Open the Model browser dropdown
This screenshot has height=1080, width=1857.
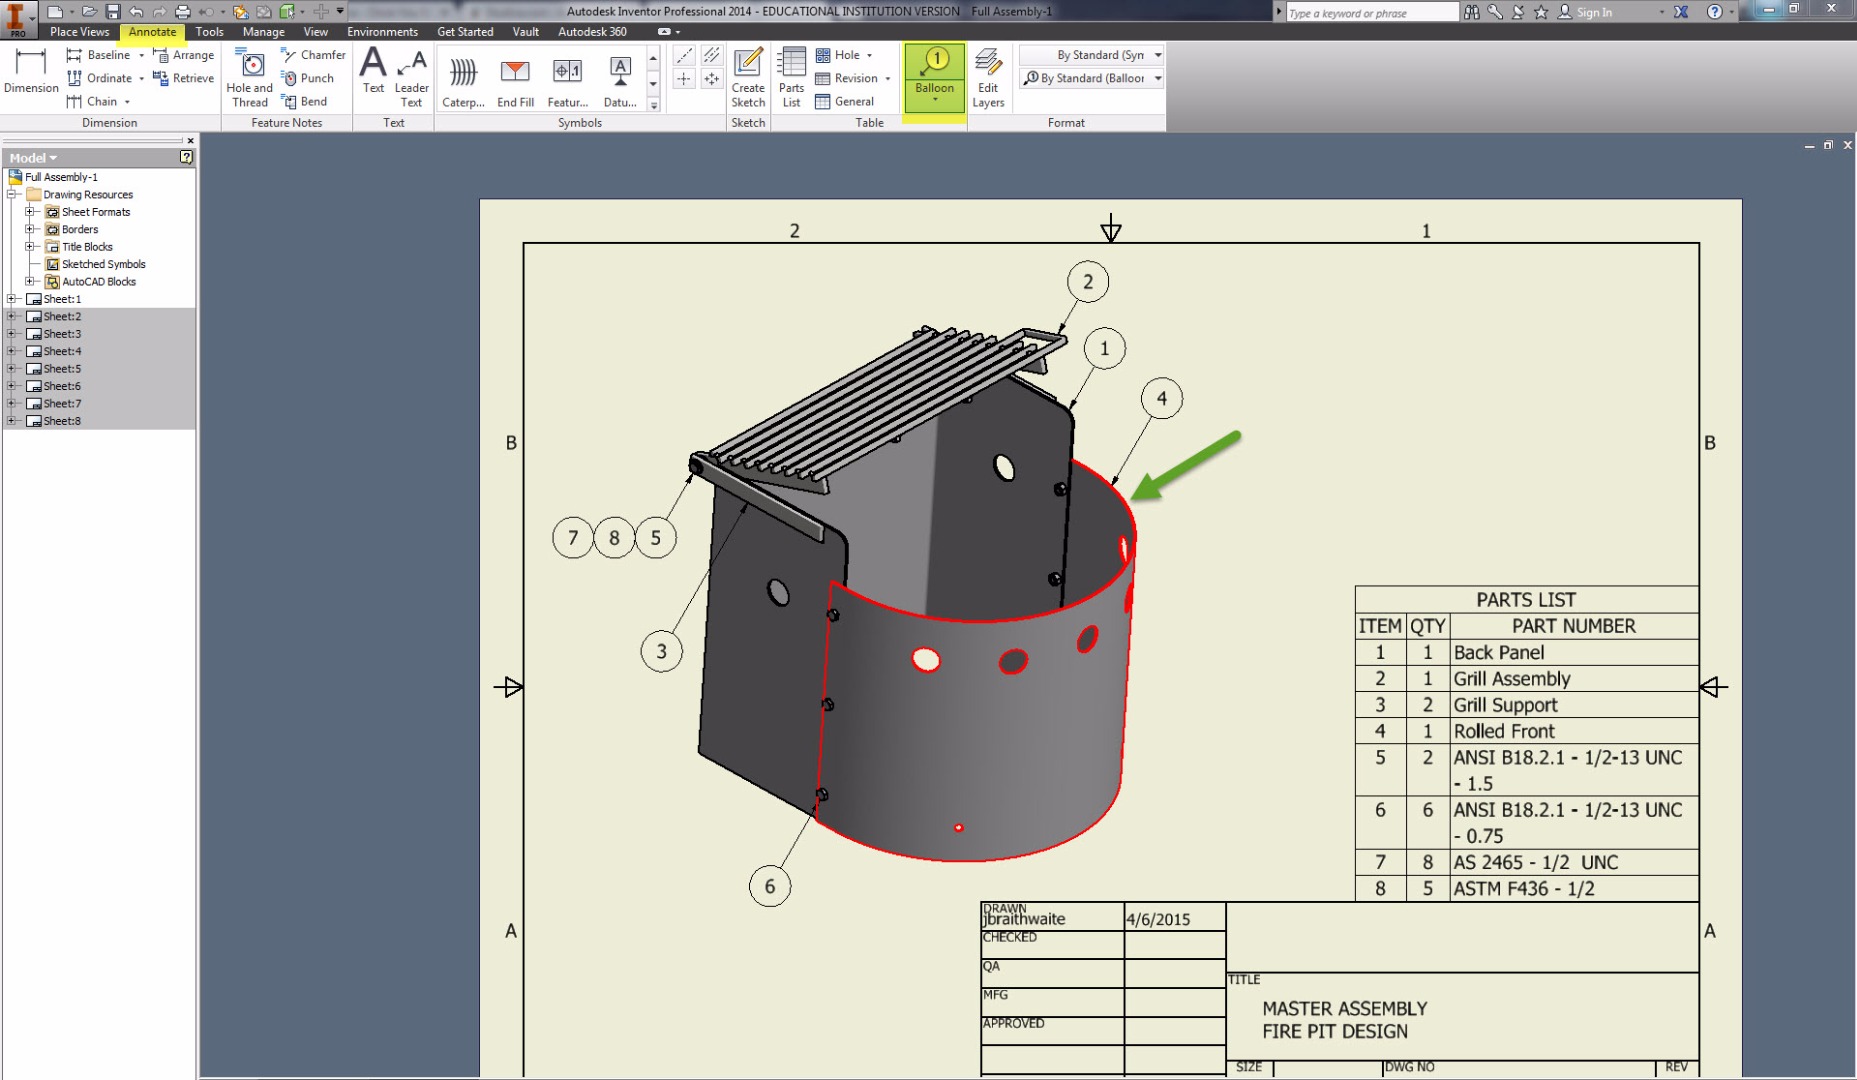tap(33, 158)
